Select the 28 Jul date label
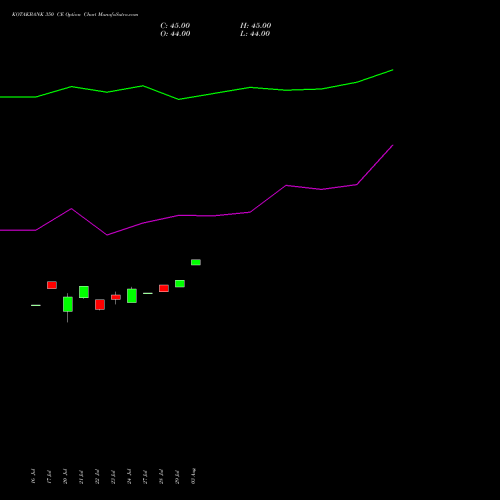Screen dimensions: 500x500 [x=161, y=476]
